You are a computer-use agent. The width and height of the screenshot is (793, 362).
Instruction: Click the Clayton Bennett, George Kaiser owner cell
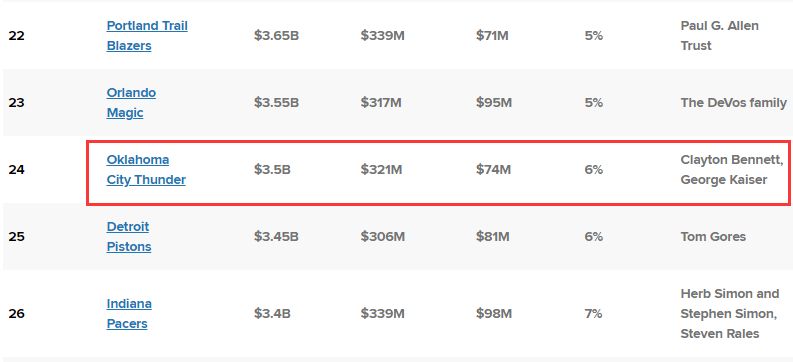732,169
